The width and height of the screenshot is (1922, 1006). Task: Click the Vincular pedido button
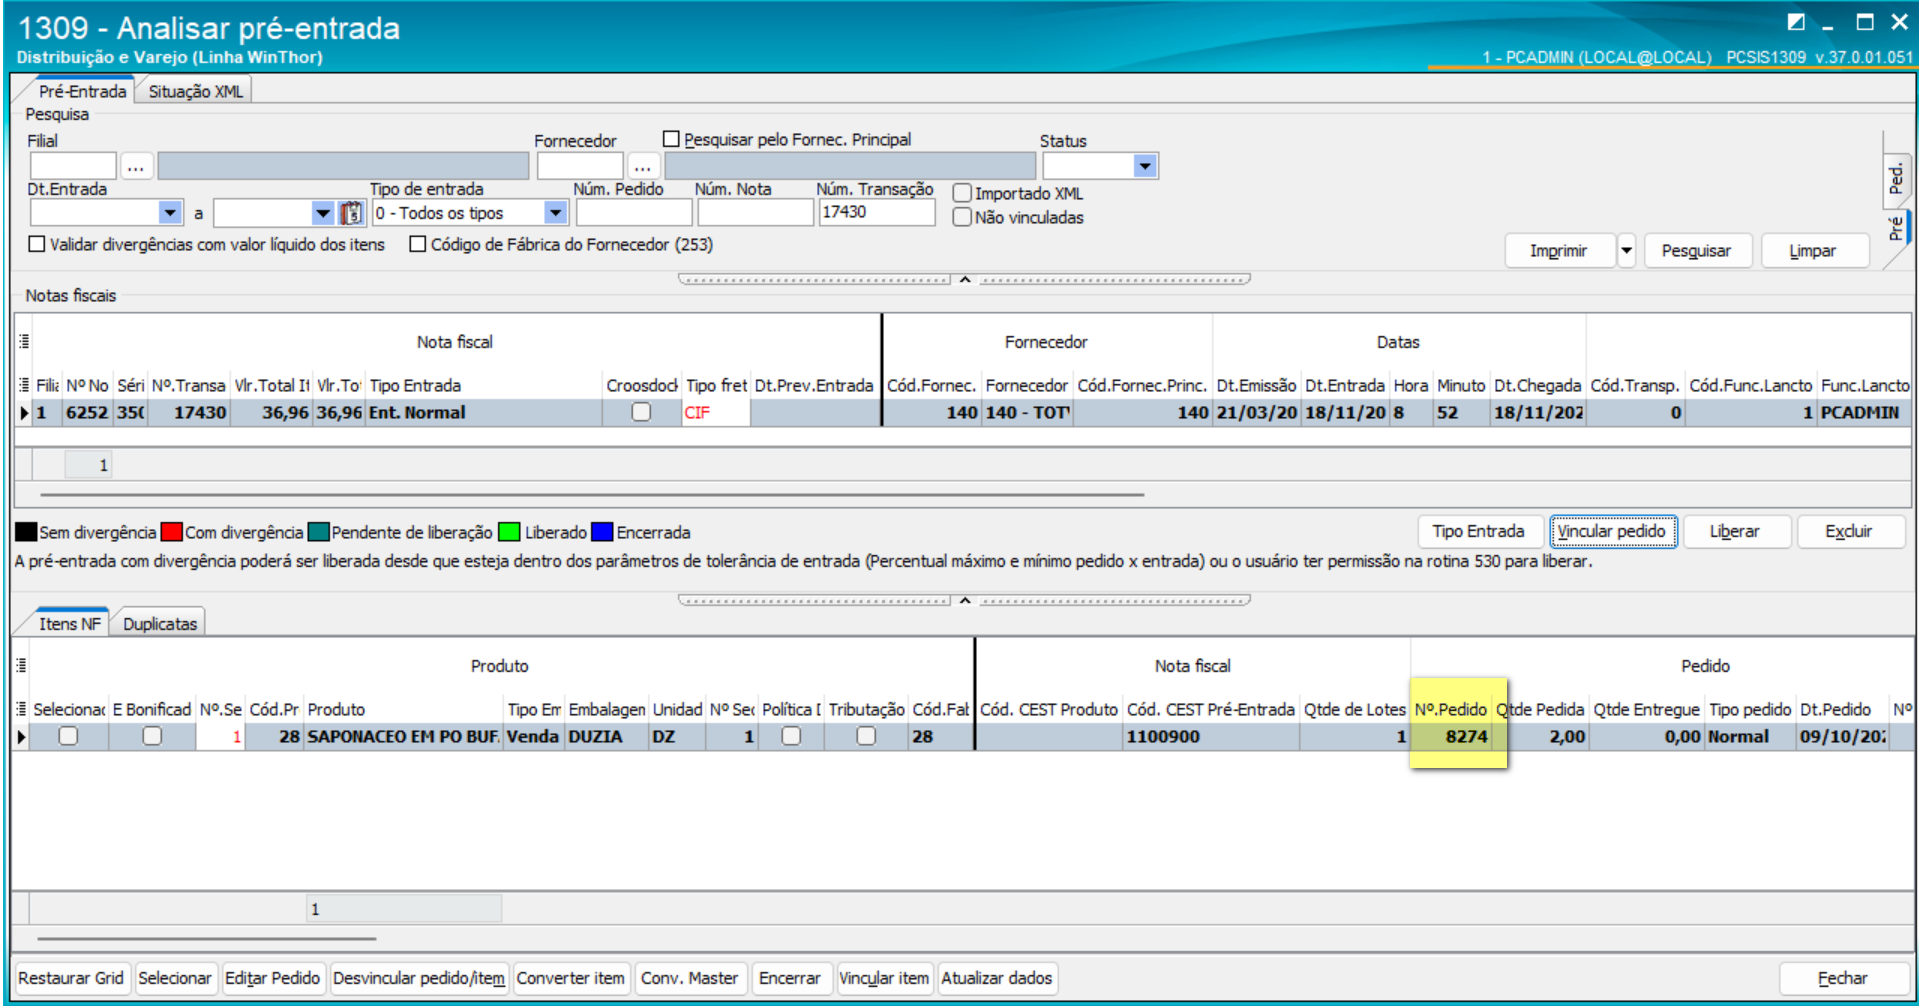click(1612, 532)
